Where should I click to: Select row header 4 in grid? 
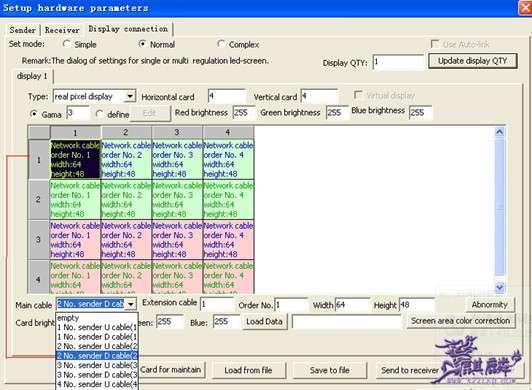(39, 276)
